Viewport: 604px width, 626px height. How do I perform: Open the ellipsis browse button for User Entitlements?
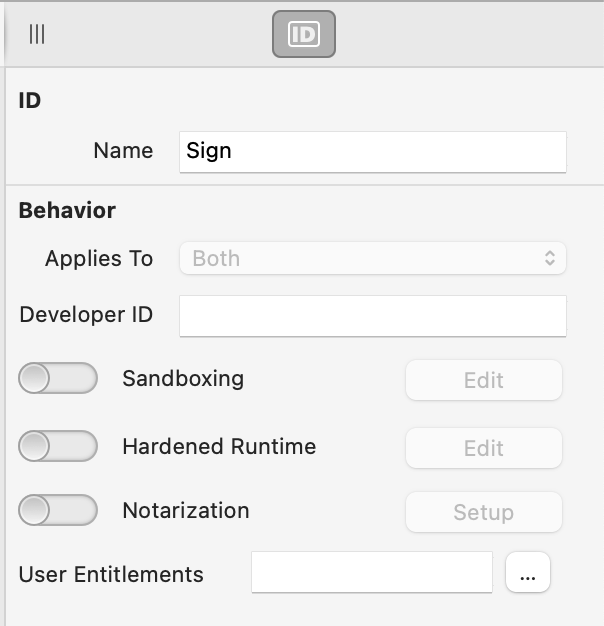(527, 572)
